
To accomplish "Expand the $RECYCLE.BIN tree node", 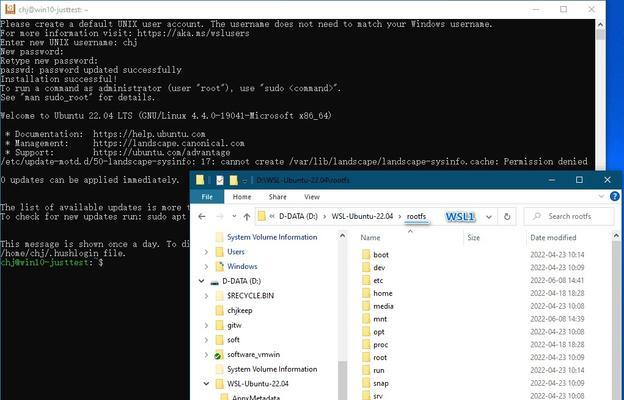I will click(206, 296).
